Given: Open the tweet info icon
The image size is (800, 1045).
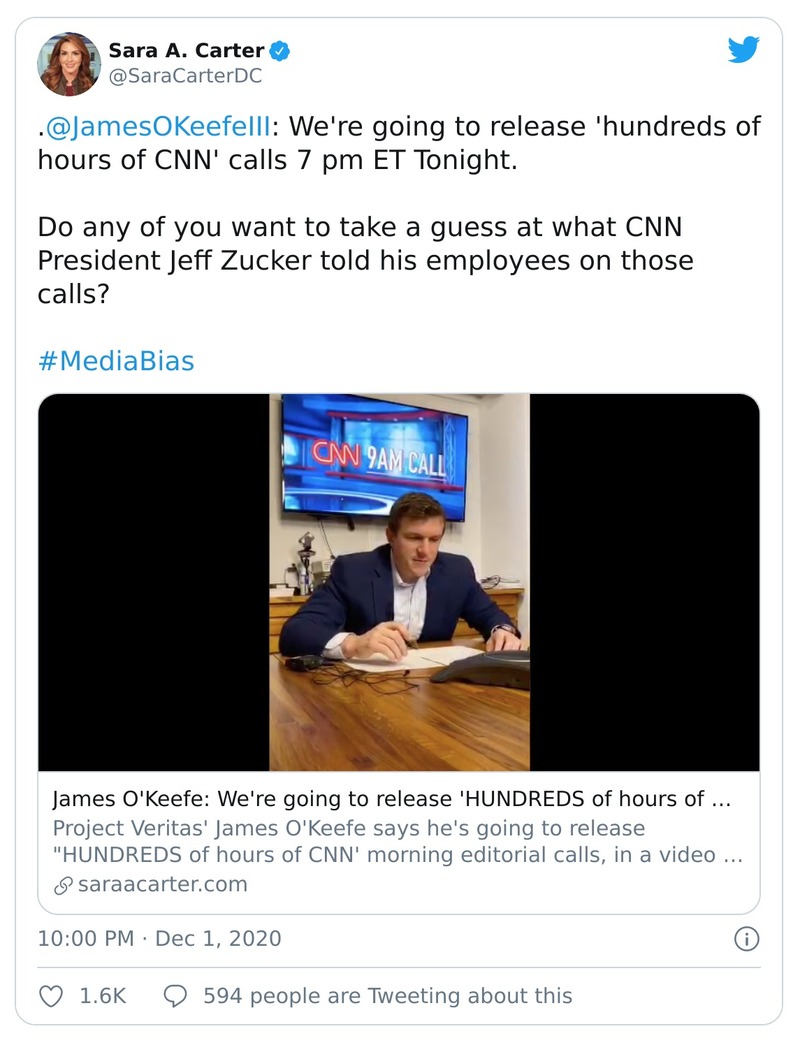Looking at the screenshot, I should [x=746, y=939].
